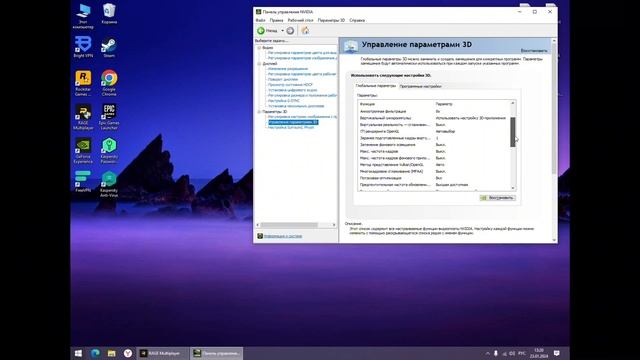The height and width of the screenshot is (360, 640).
Task: Click the Восстановить button below settings list
Action: point(497,198)
